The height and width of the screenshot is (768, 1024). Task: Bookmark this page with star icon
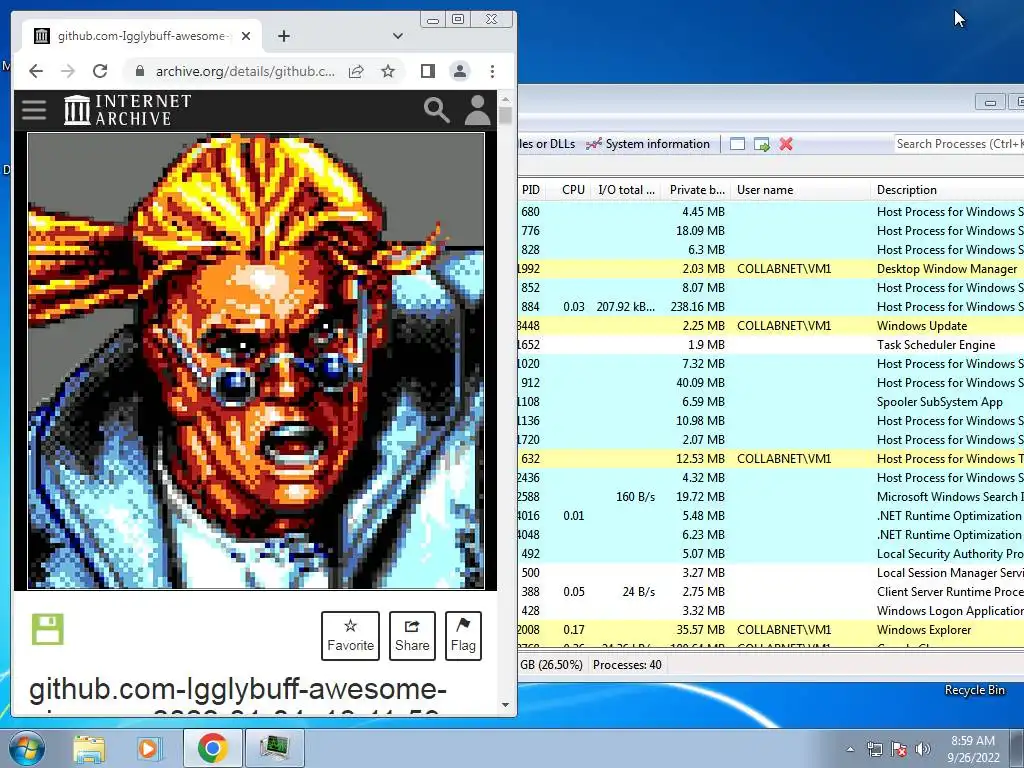(388, 71)
